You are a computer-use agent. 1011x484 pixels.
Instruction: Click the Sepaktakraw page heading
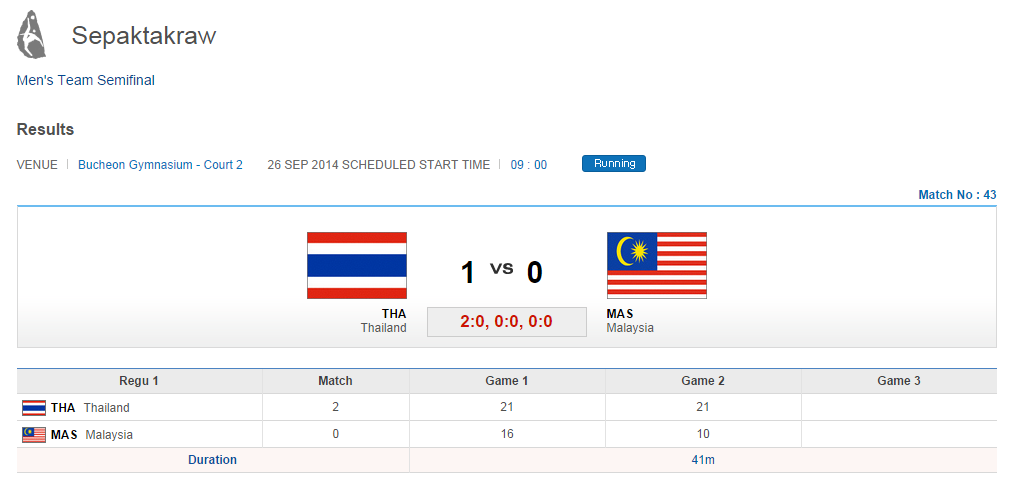pos(144,36)
